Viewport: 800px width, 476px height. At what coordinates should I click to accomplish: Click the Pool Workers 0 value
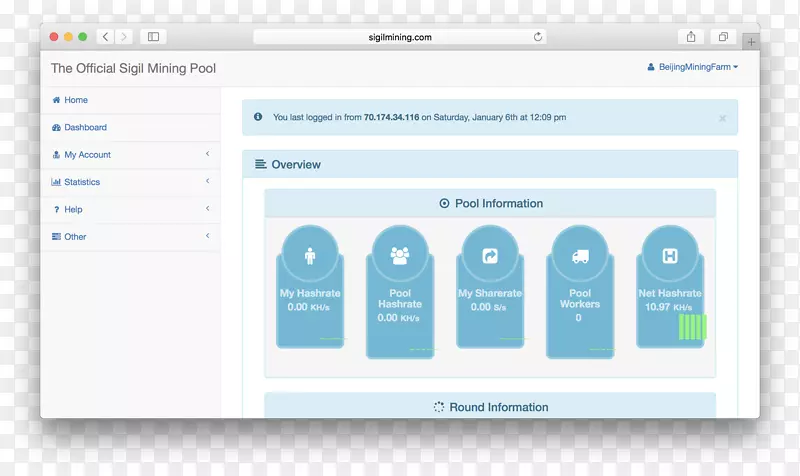579,318
